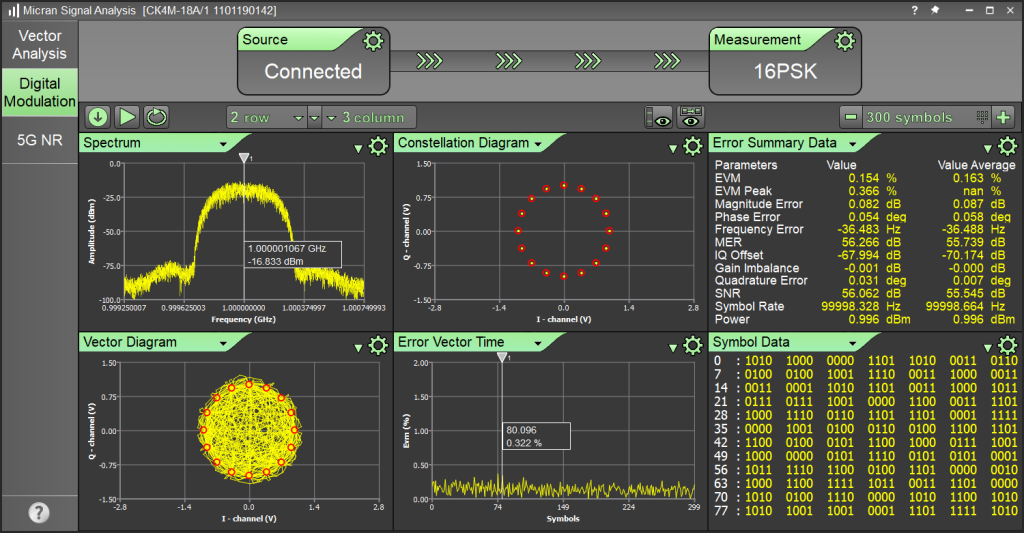The height and width of the screenshot is (533, 1024).
Task: Click the restart loop measurement button
Action: click(x=157, y=117)
